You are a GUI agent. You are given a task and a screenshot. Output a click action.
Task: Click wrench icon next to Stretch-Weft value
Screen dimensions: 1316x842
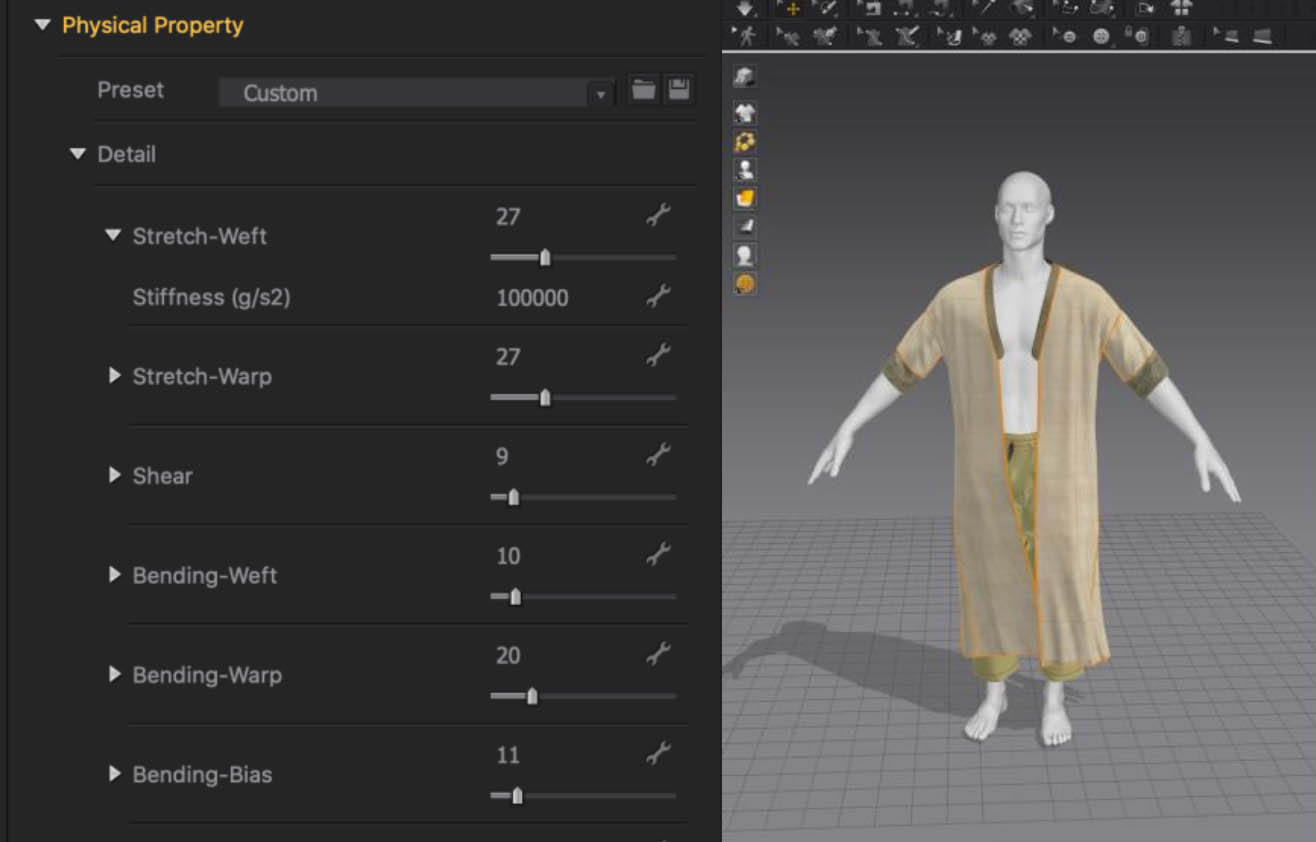point(657,215)
